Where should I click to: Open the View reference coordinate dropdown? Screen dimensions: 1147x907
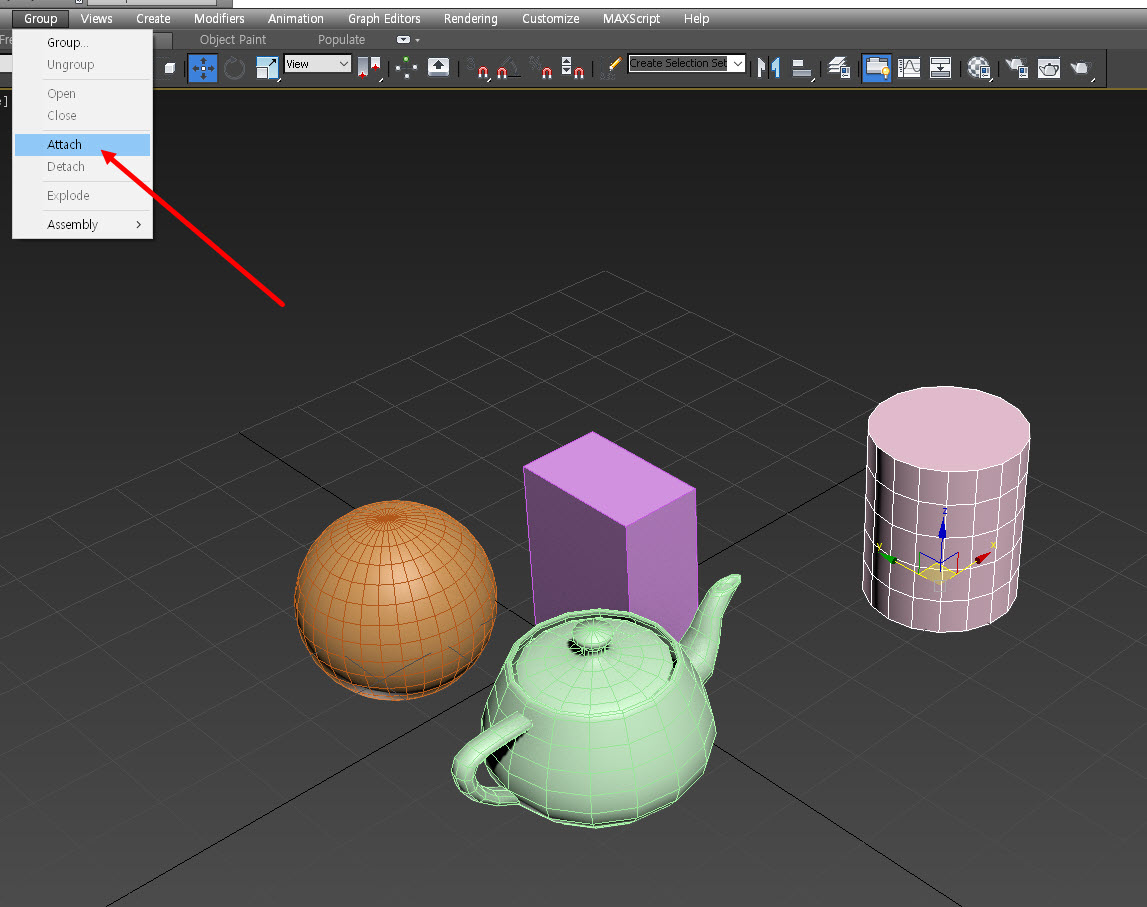[x=317, y=64]
